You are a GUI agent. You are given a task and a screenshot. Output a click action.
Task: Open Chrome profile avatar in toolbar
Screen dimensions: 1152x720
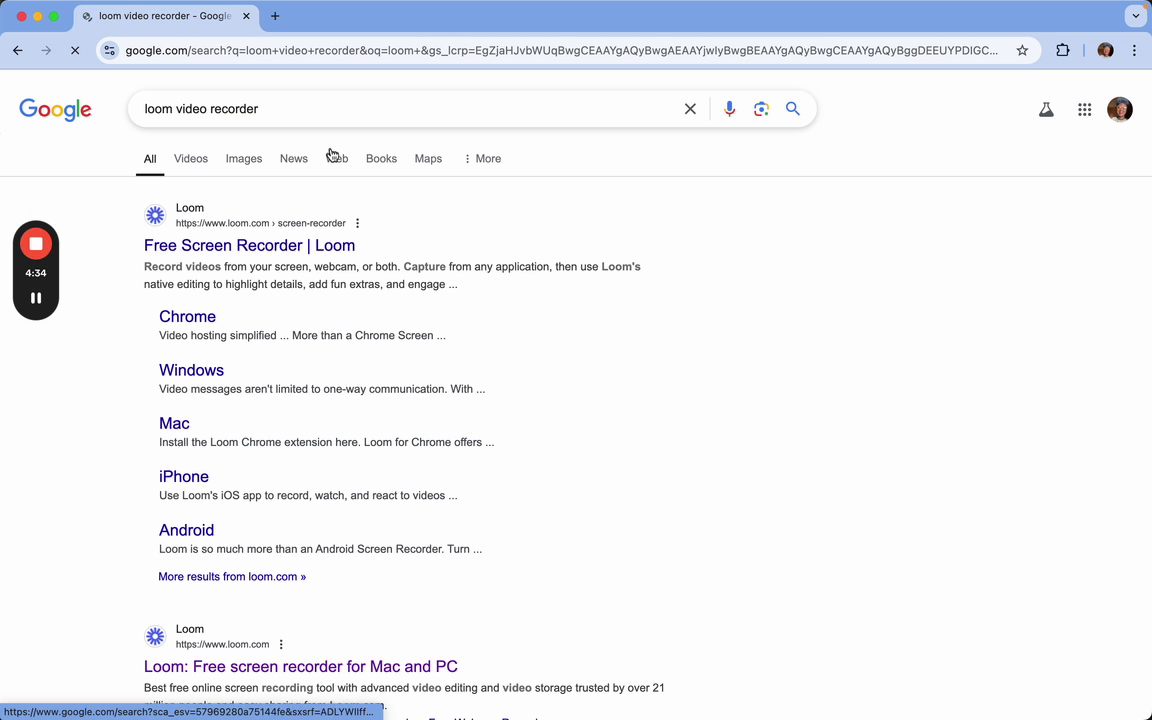pos(1105,51)
